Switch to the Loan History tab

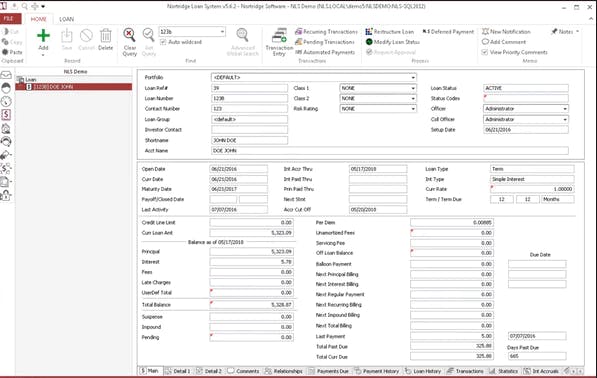(x=423, y=371)
